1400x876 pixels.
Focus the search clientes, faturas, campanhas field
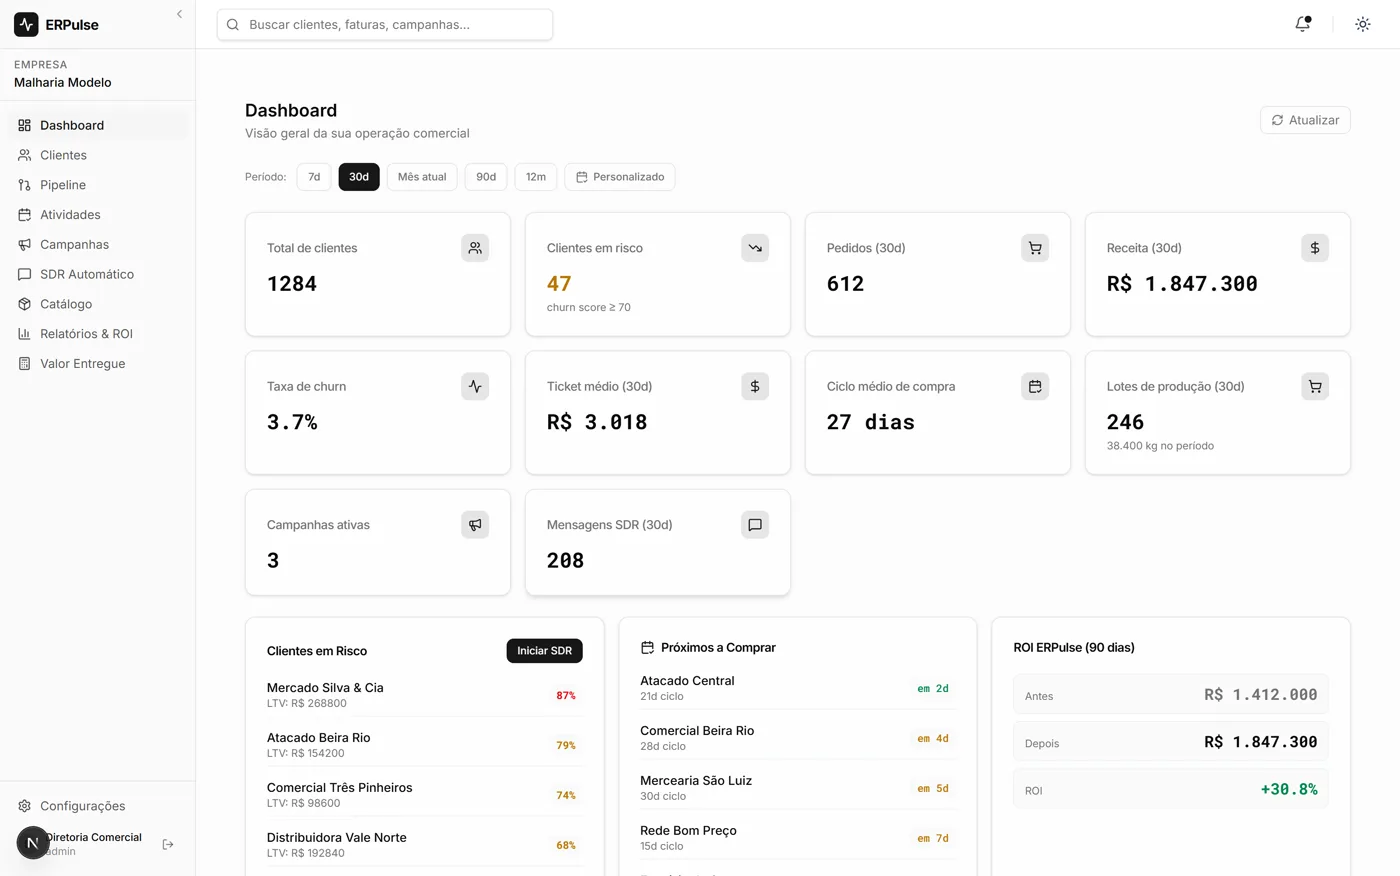[x=385, y=24]
